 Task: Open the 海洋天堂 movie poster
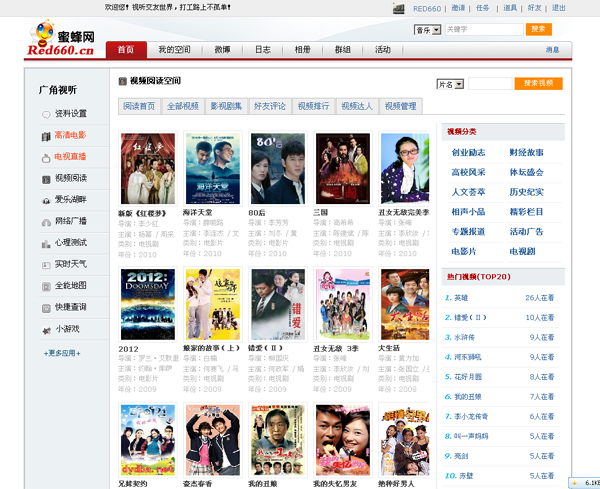pos(213,168)
